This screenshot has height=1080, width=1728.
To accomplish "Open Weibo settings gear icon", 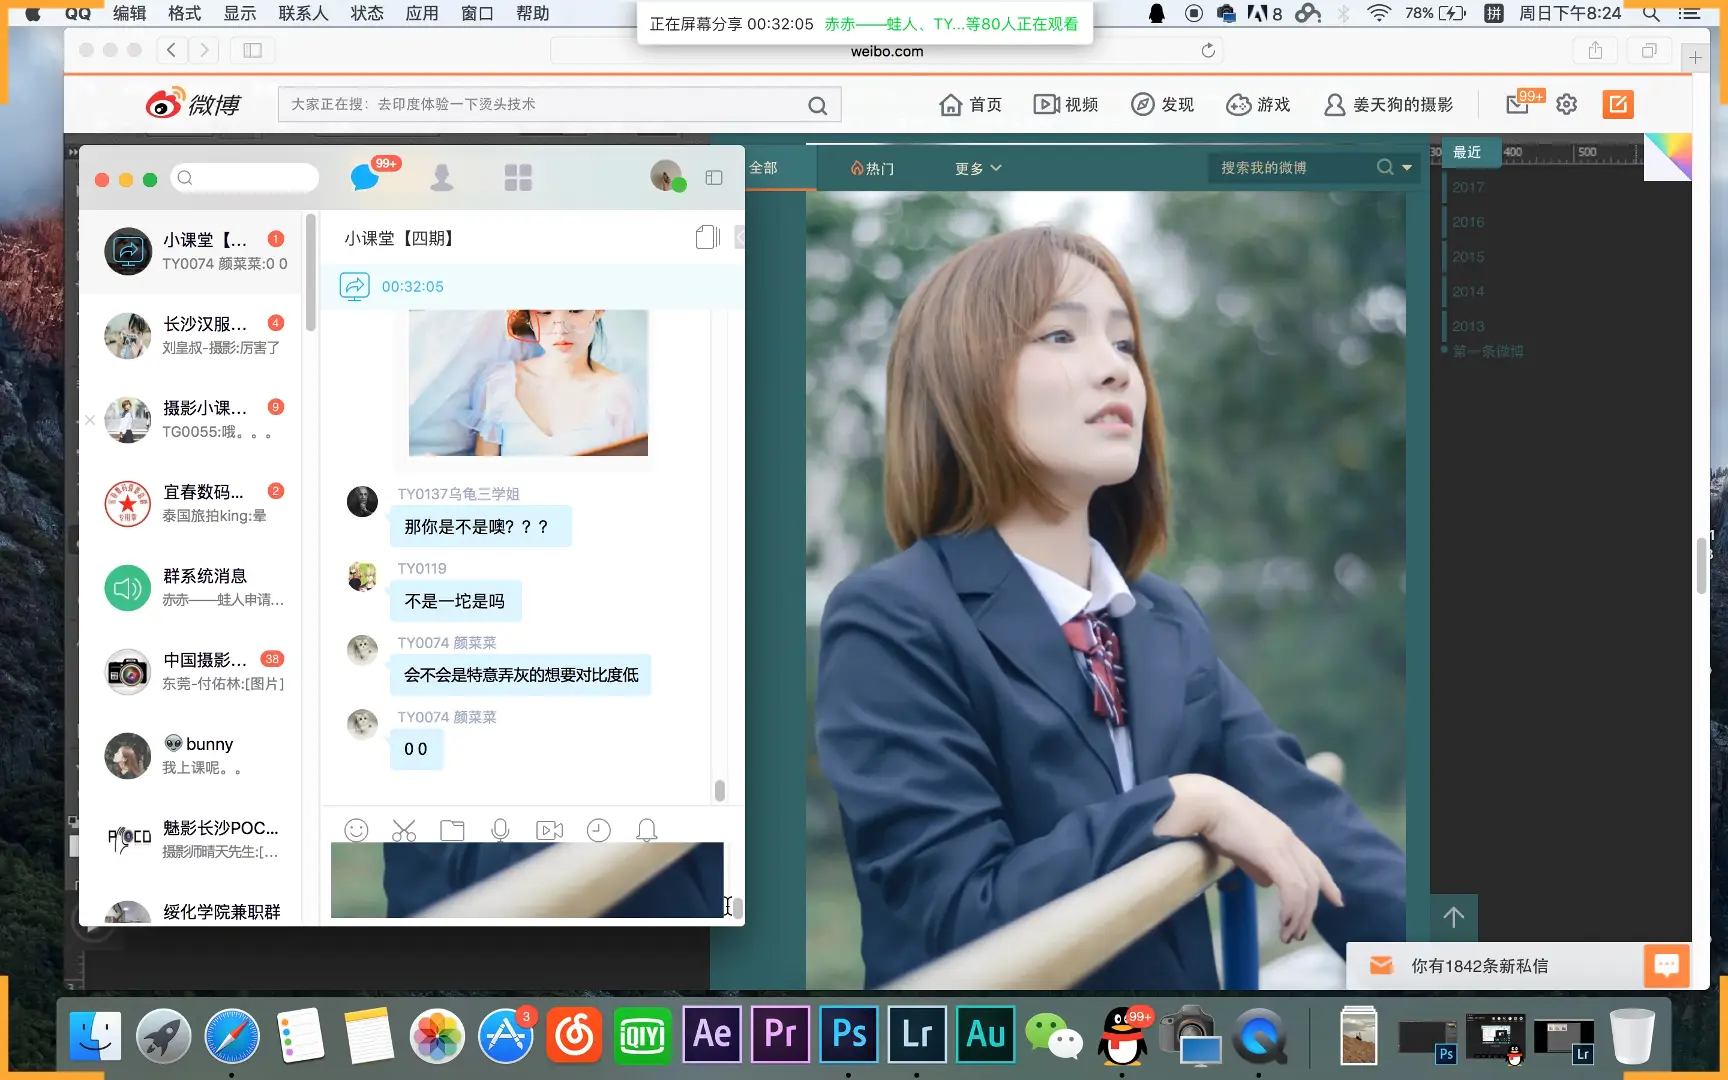I will (x=1566, y=104).
